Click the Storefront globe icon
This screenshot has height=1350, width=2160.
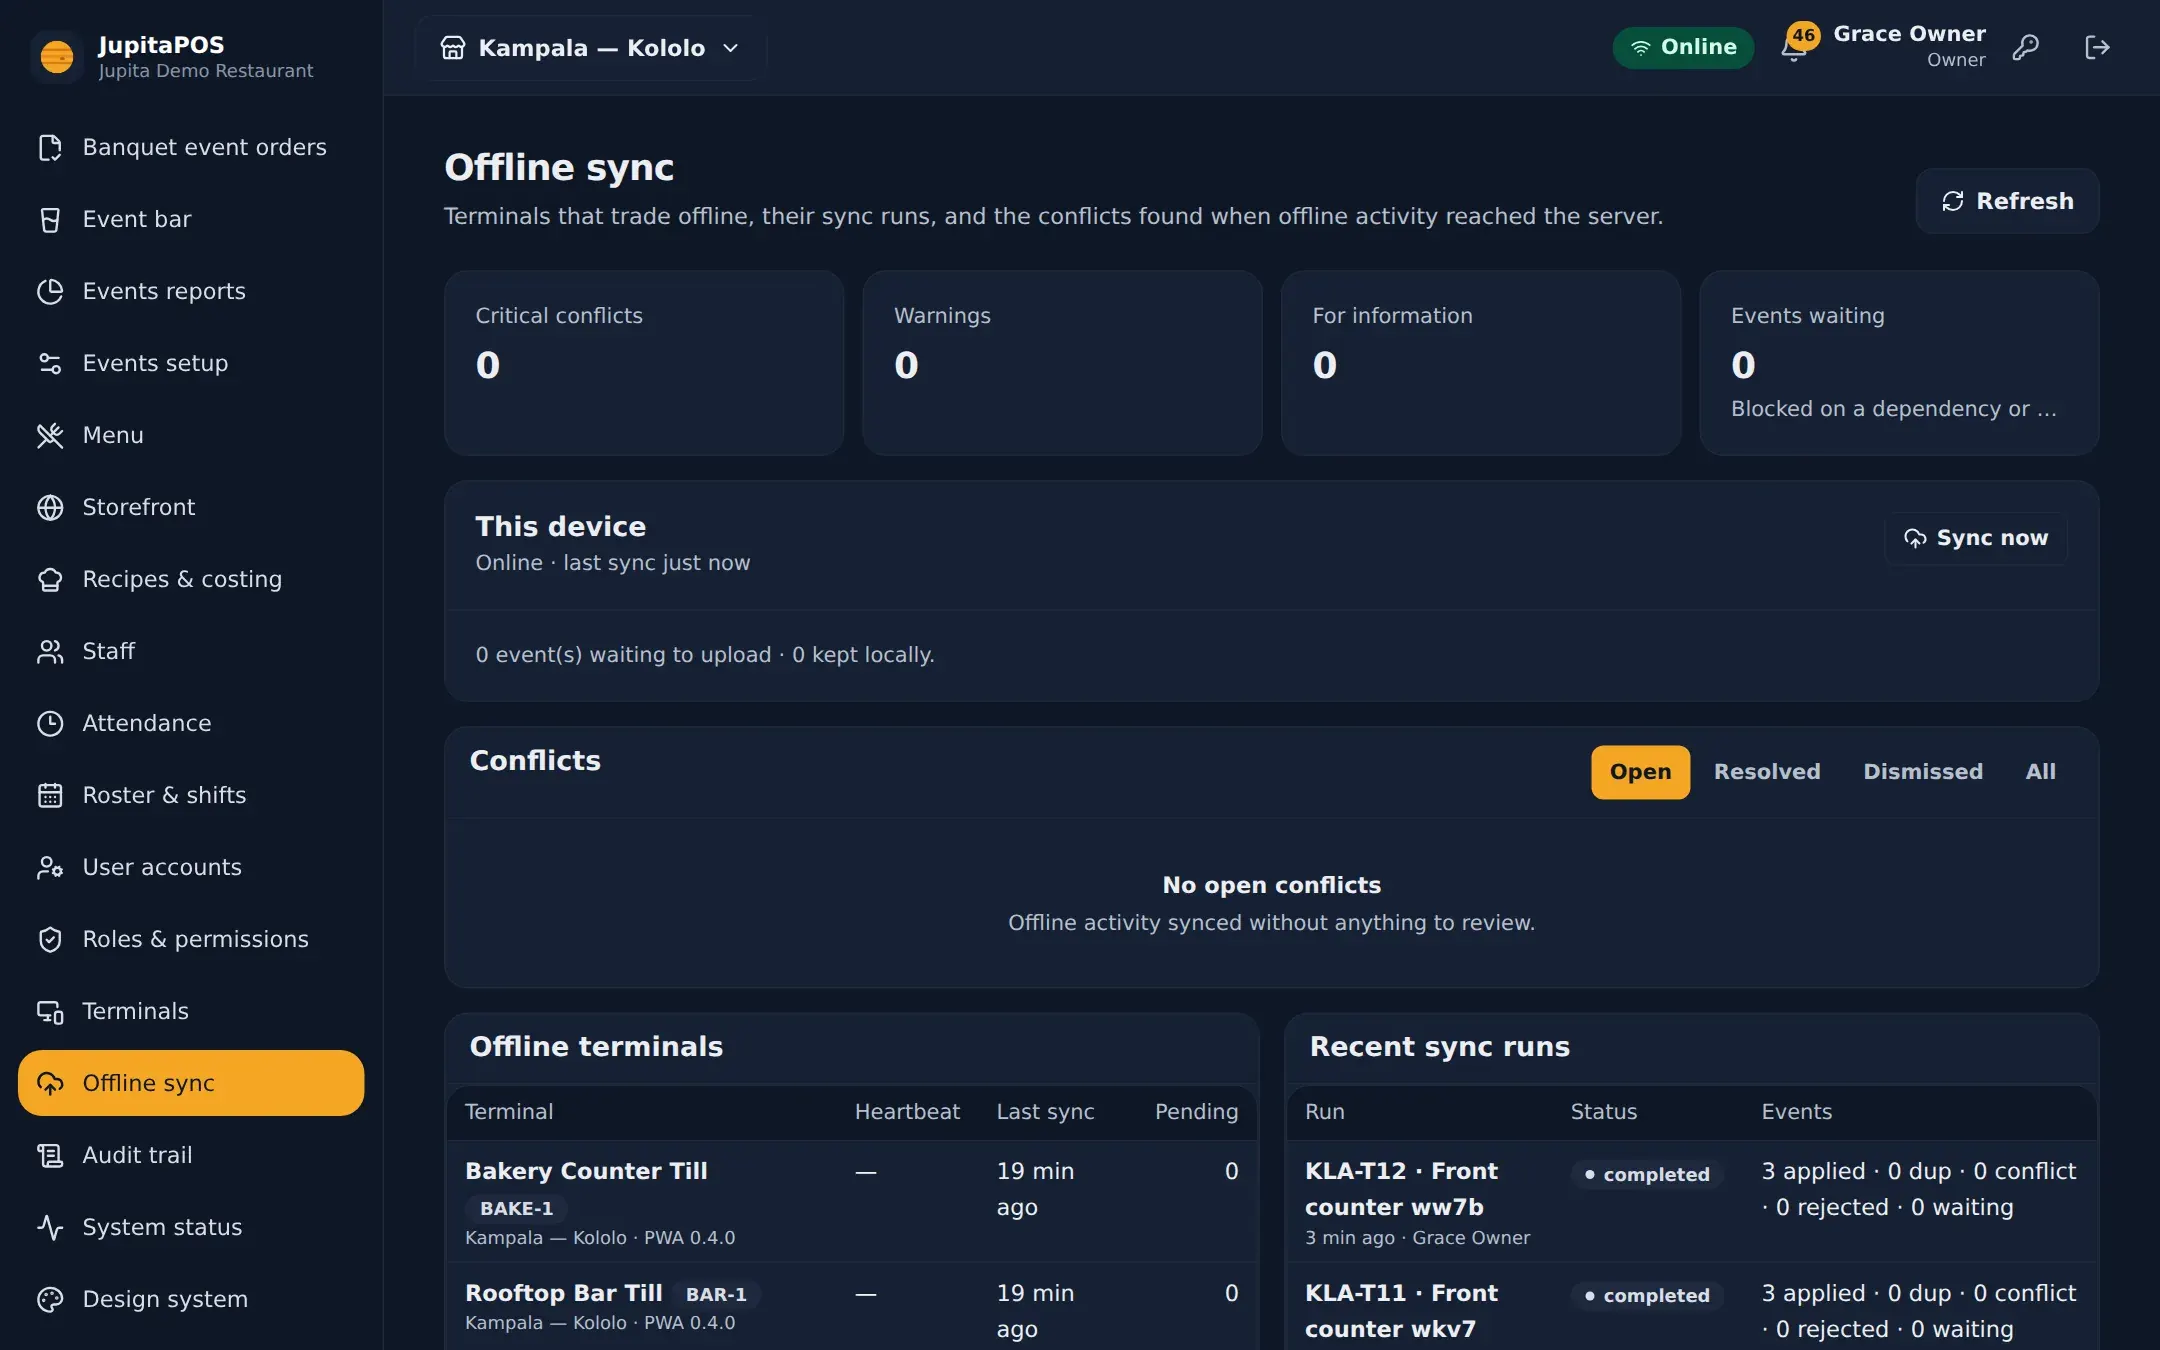click(x=50, y=507)
